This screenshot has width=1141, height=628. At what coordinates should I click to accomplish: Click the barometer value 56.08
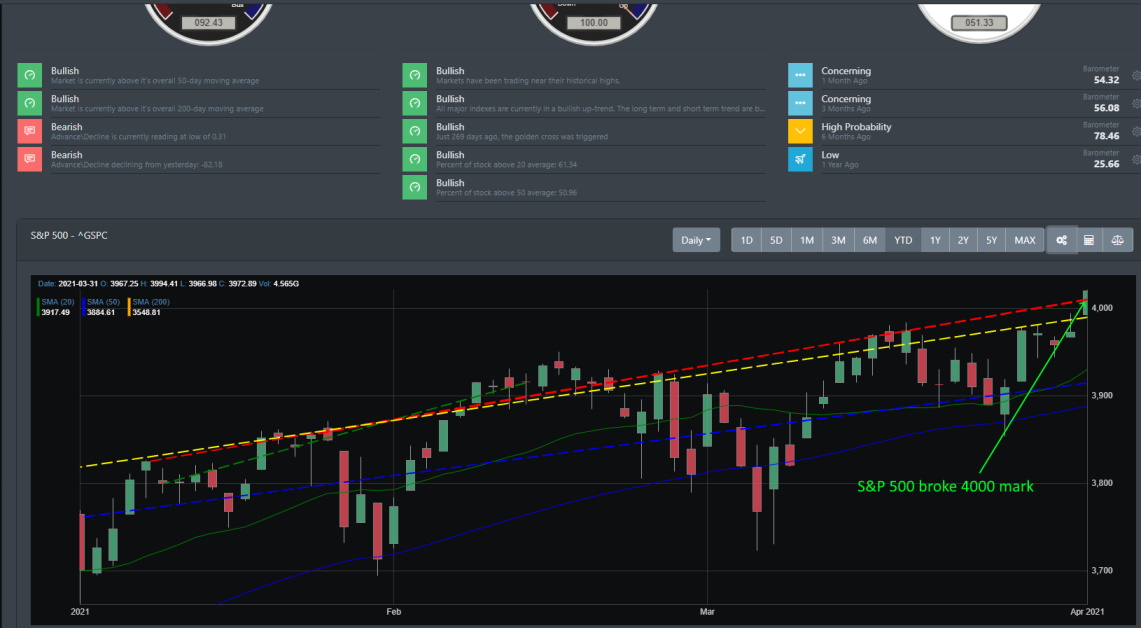[x=1106, y=108]
